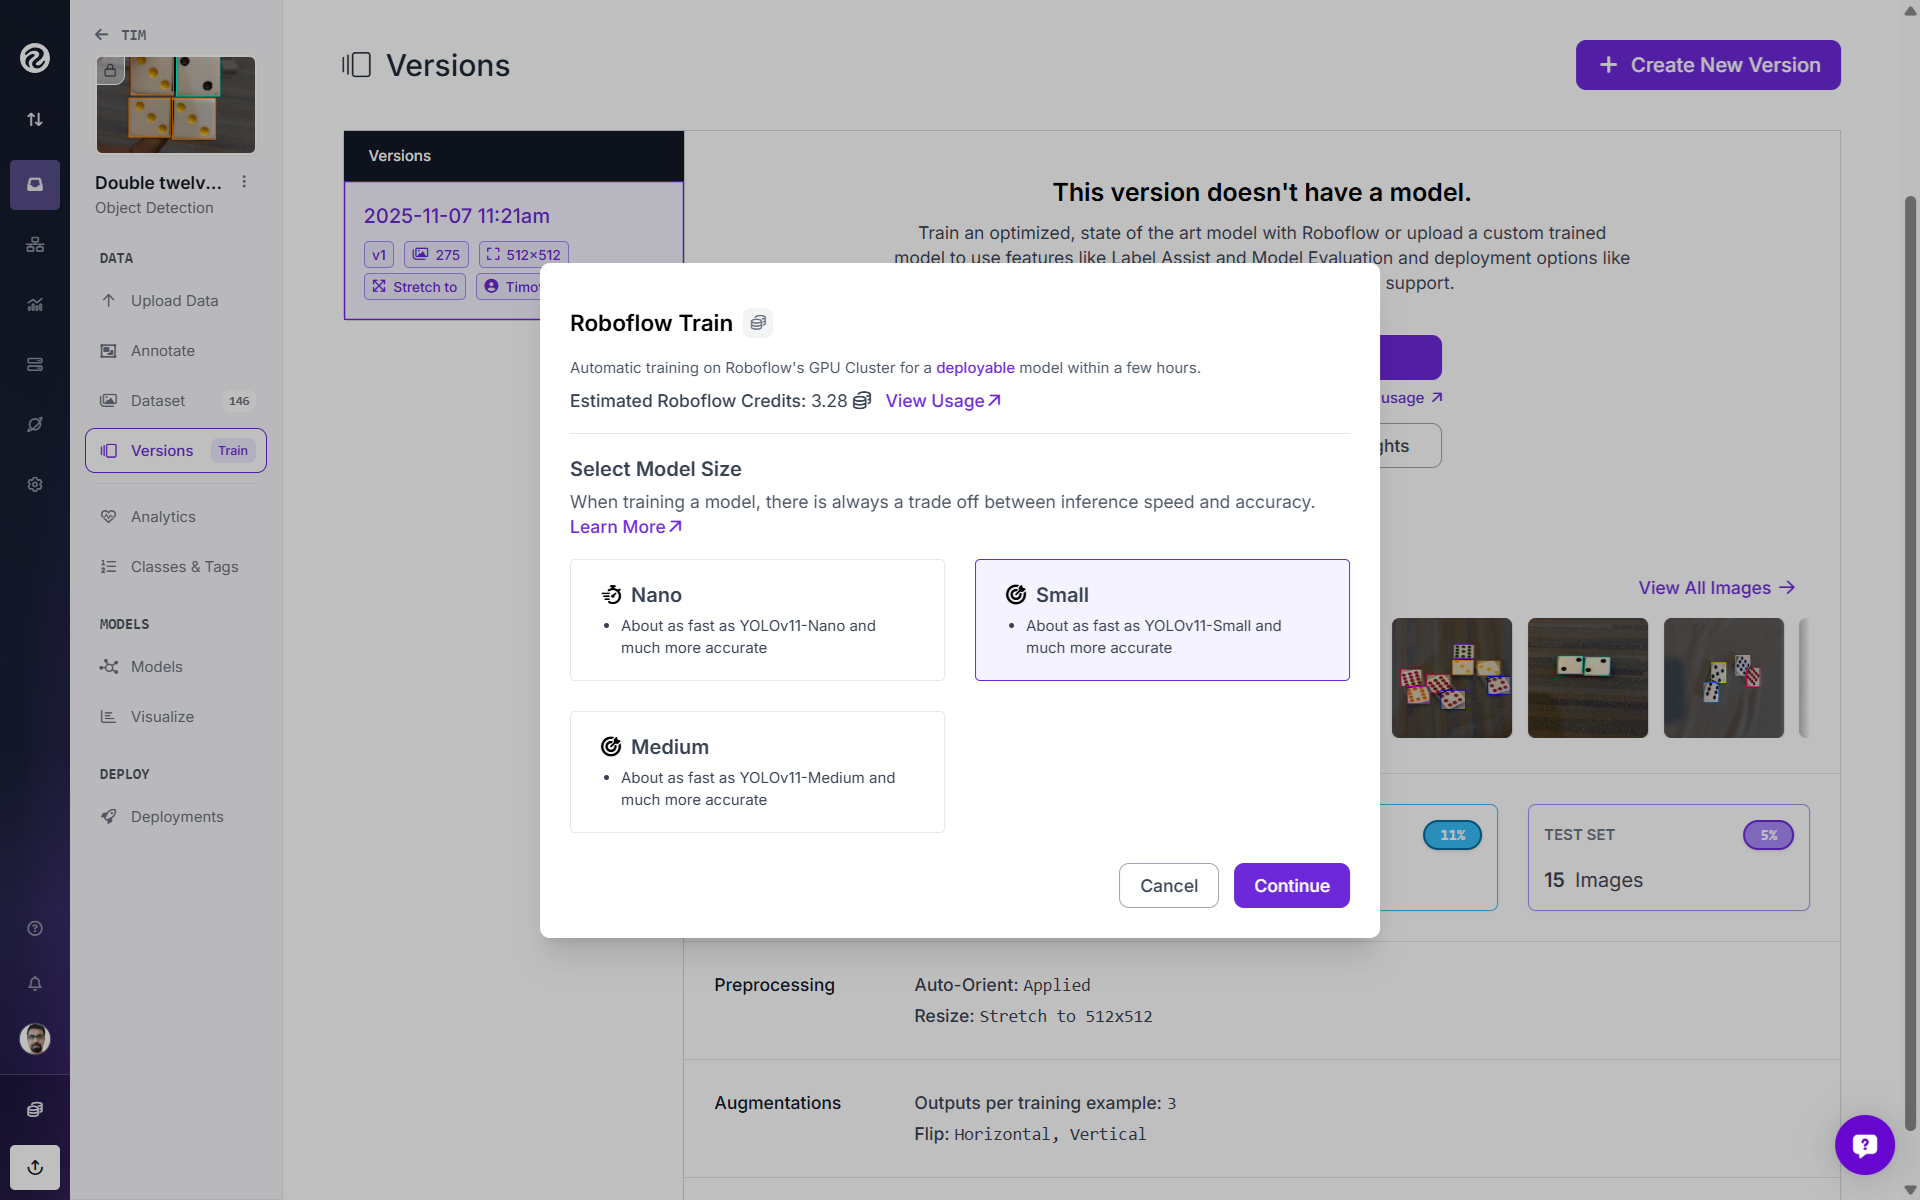Click the back arrow next to TIM
This screenshot has height=1200, width=1920.
click(x=101, y=35)
